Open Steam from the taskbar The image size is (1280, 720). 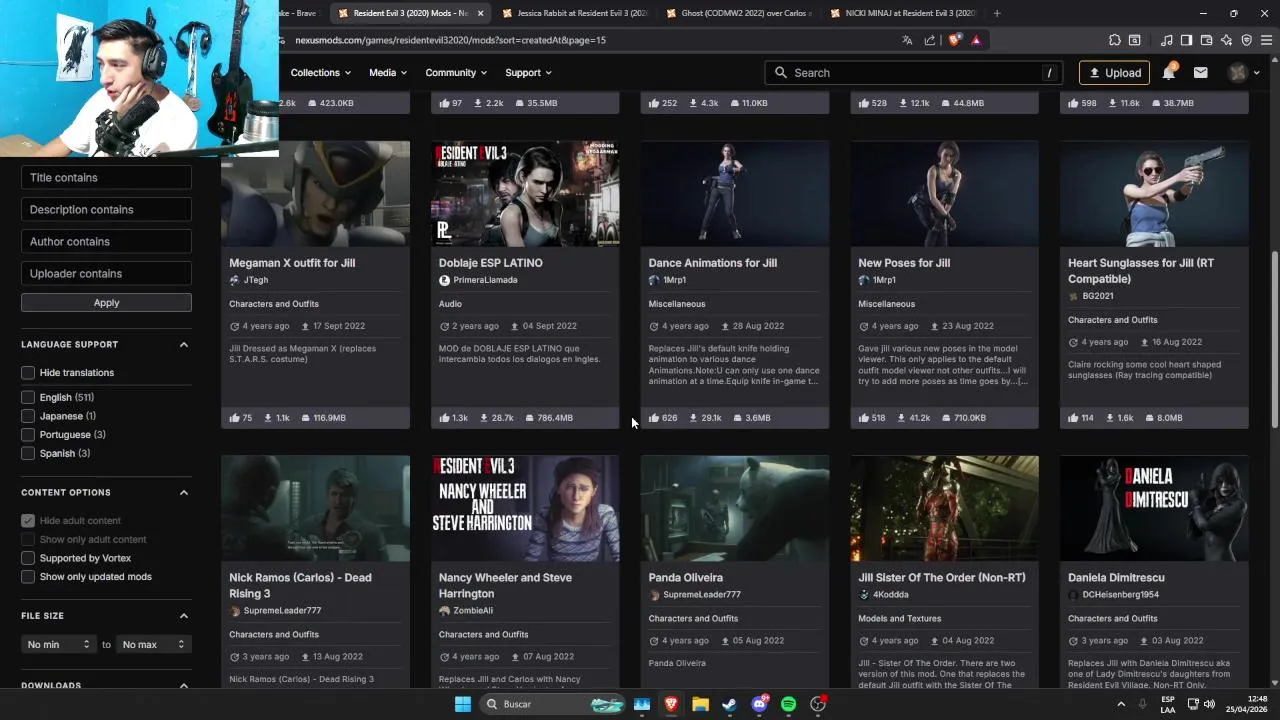click(x=730, y=704)
